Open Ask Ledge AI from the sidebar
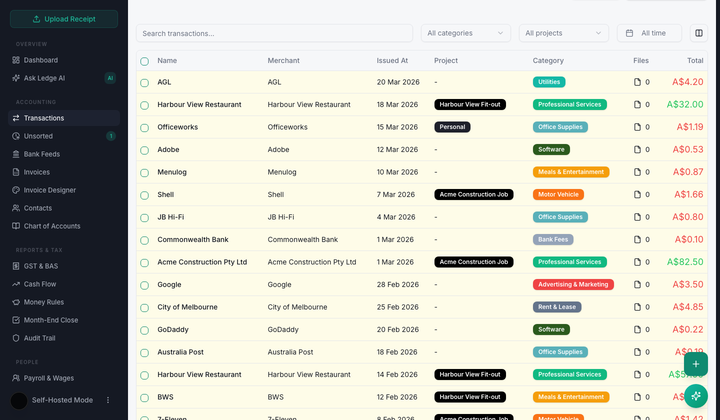The image size is (720, 420). (44, 78)
